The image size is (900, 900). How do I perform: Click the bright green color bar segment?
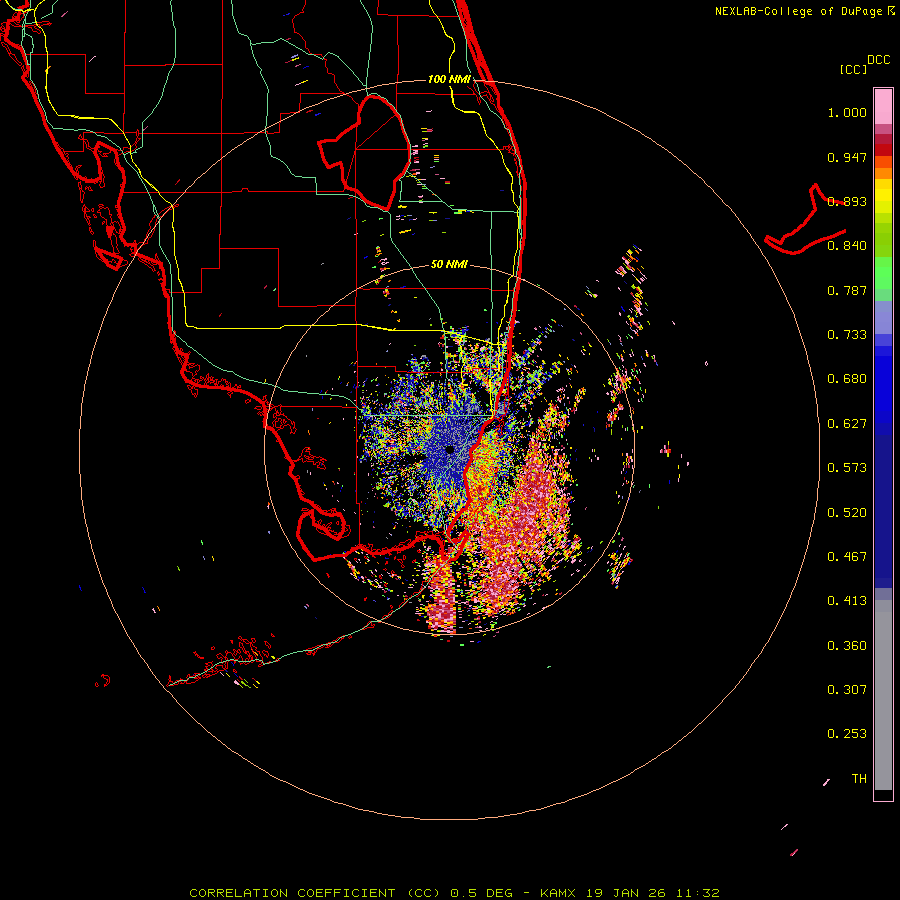[883, 273]
